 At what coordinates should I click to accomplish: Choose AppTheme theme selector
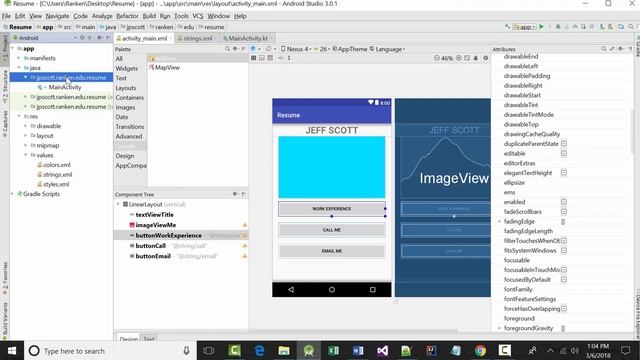point(349,49)
